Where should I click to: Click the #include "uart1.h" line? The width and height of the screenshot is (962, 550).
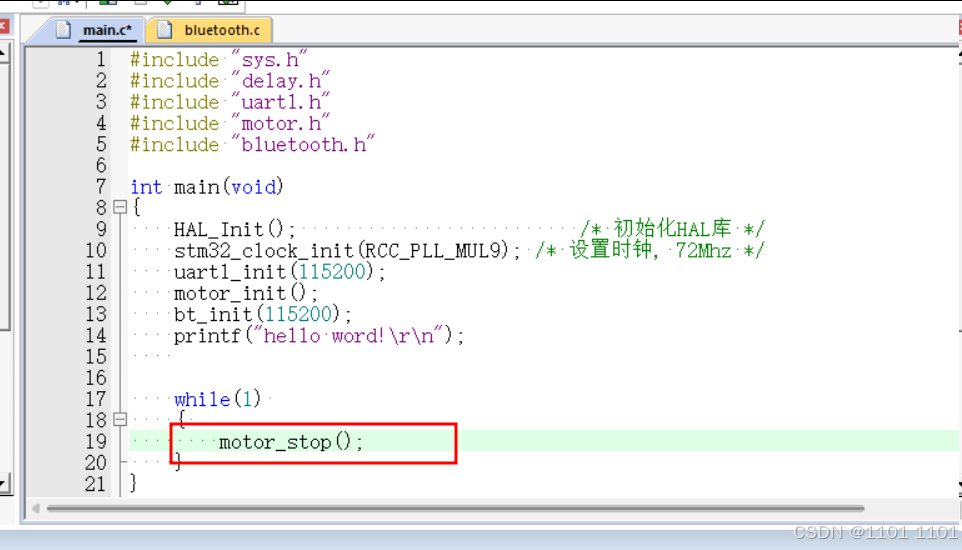[x=230, y=102]
